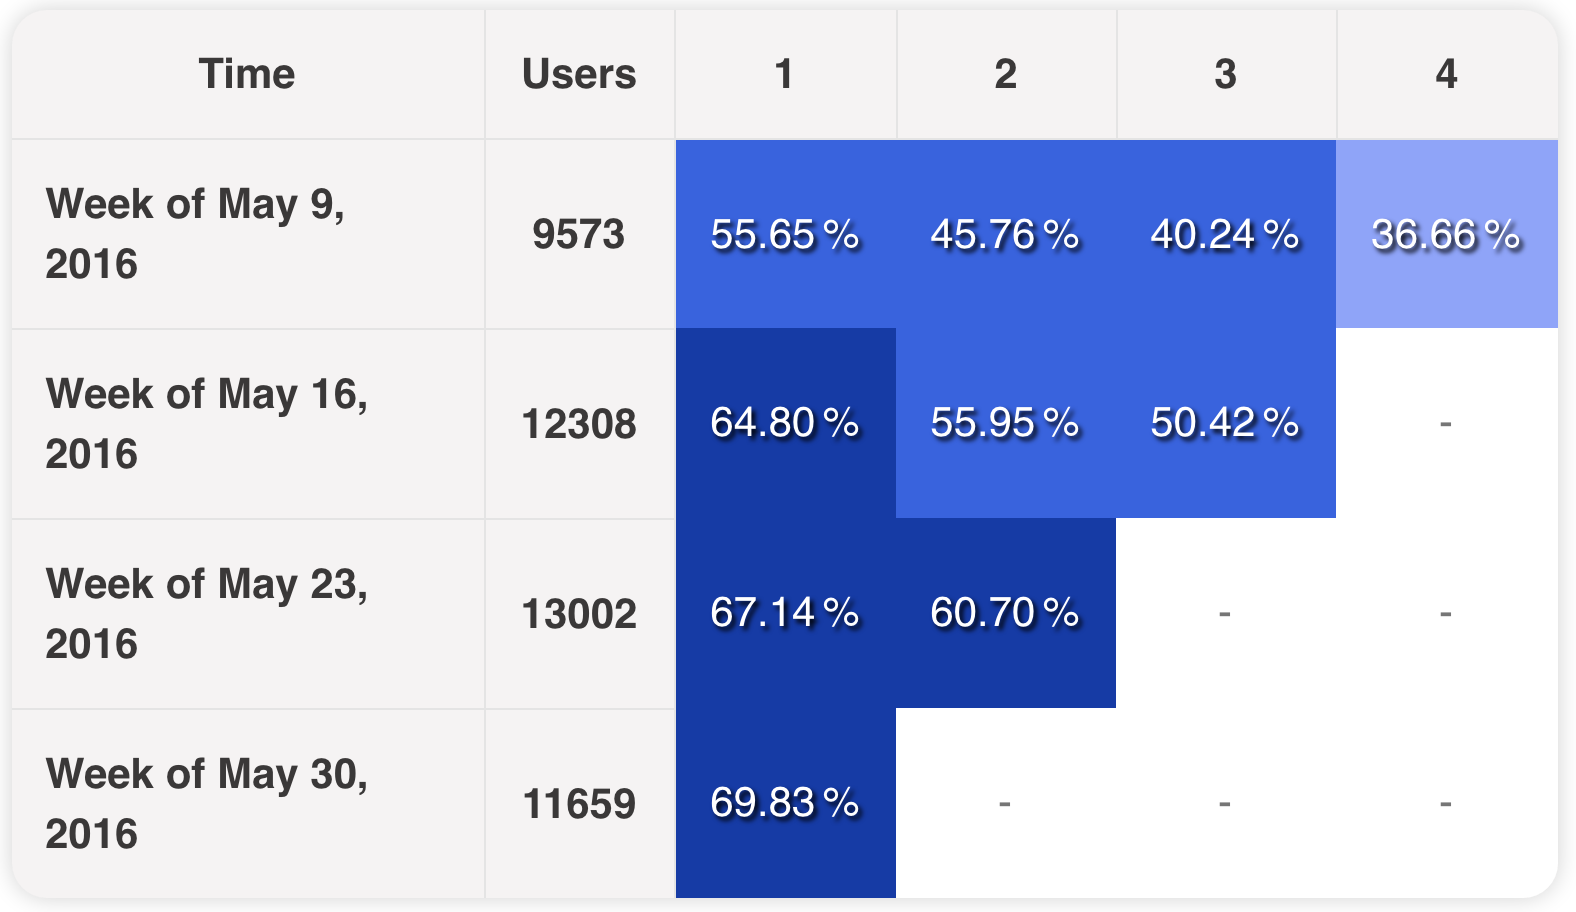Click the 69.83 % retention cell

[786, 804]
